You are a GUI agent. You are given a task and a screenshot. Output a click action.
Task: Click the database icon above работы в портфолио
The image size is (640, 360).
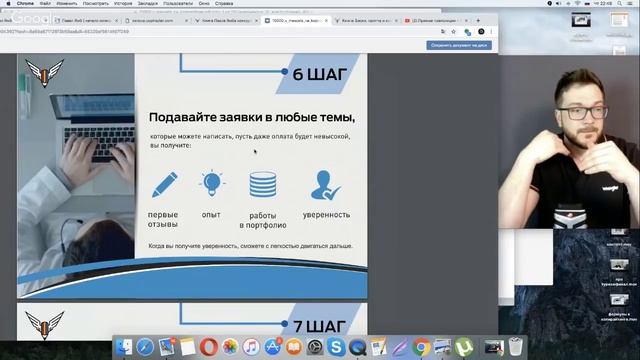[263, 184]
